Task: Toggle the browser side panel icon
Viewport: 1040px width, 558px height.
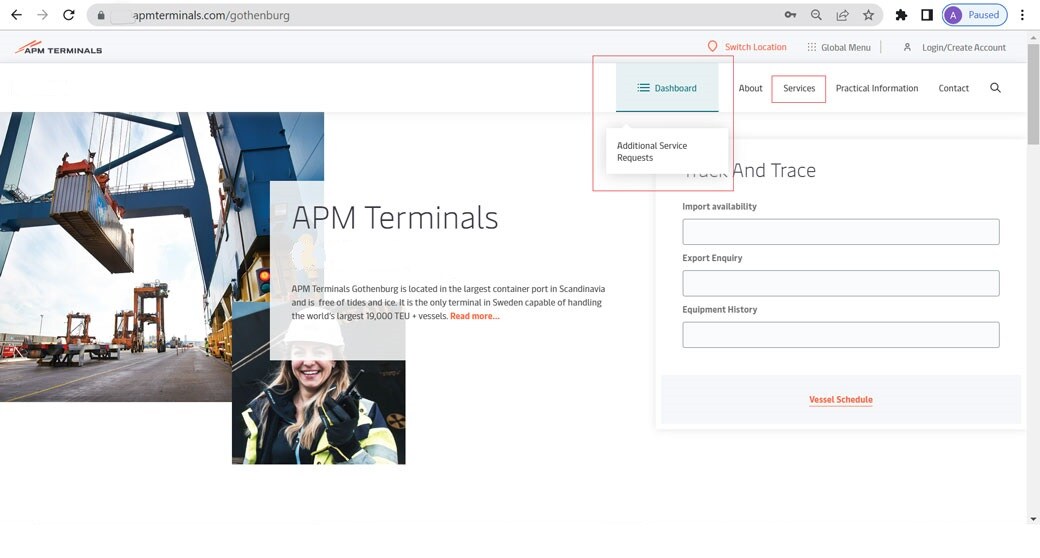Action: [x=927, y=15]
